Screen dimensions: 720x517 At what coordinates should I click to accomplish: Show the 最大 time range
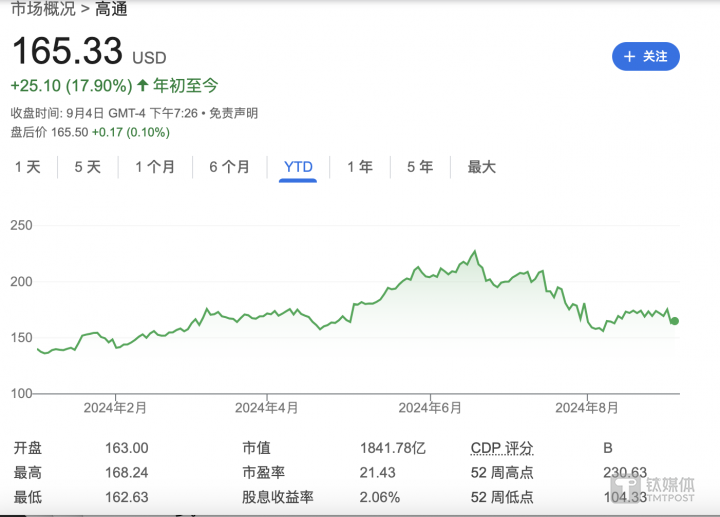(x=482, y=167)
